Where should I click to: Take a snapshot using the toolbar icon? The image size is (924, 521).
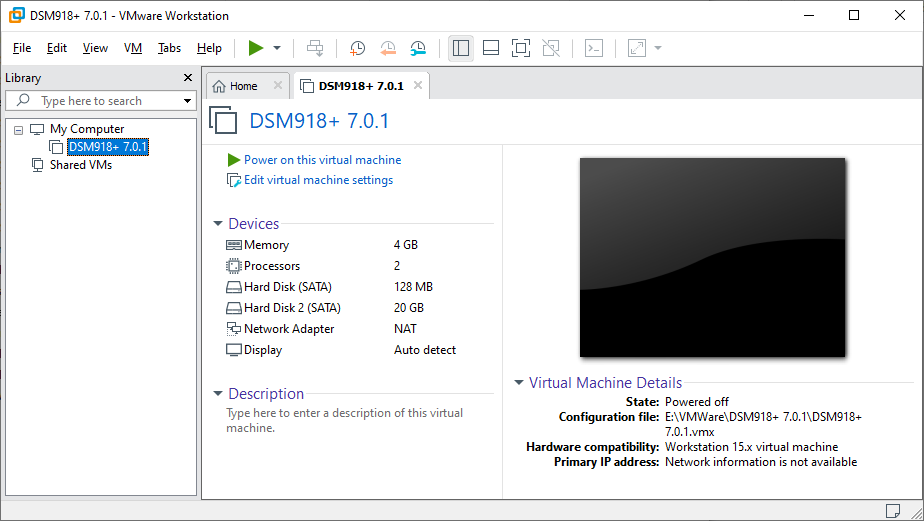click(x=358, y=48)
